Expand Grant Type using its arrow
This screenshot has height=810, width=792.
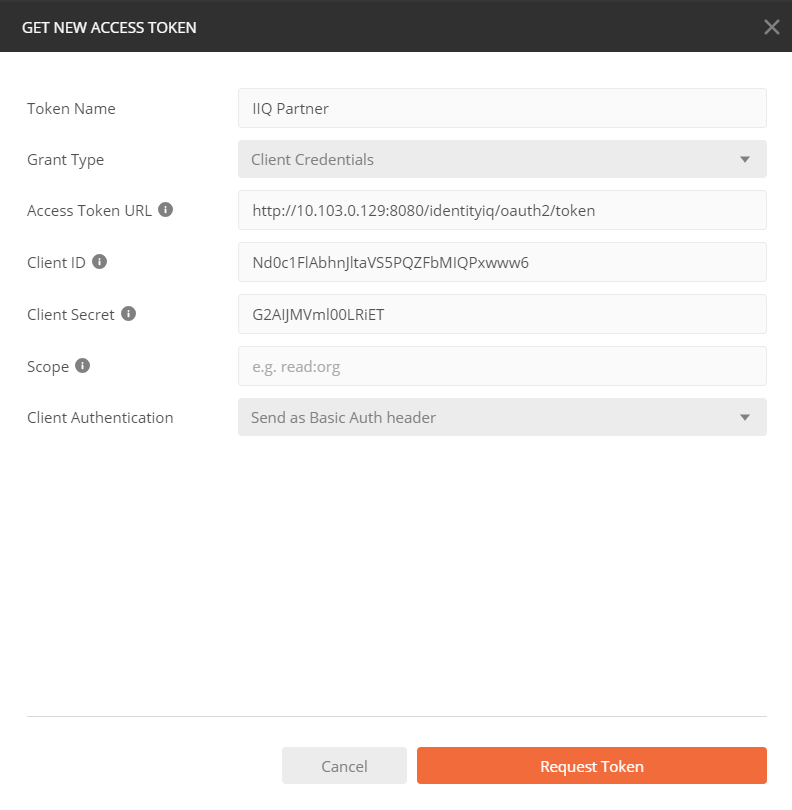click(744, 159)
